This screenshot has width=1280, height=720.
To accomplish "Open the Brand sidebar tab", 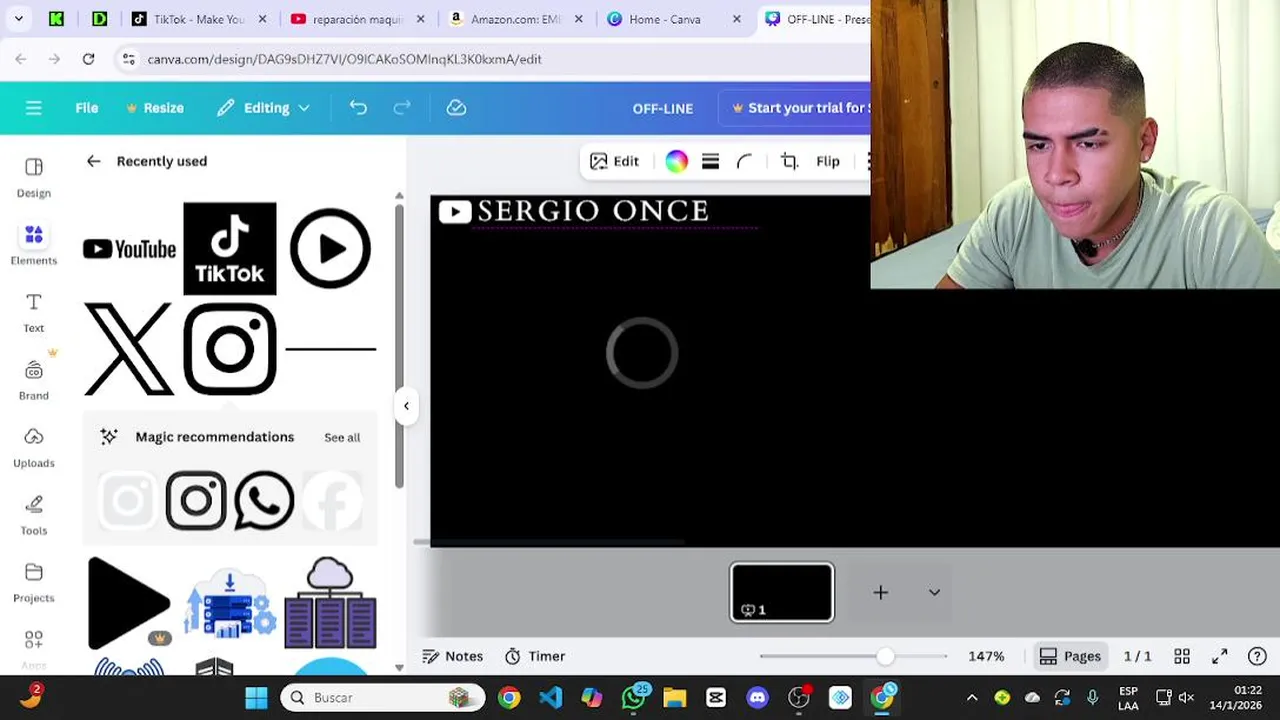I will pos(34,380).
